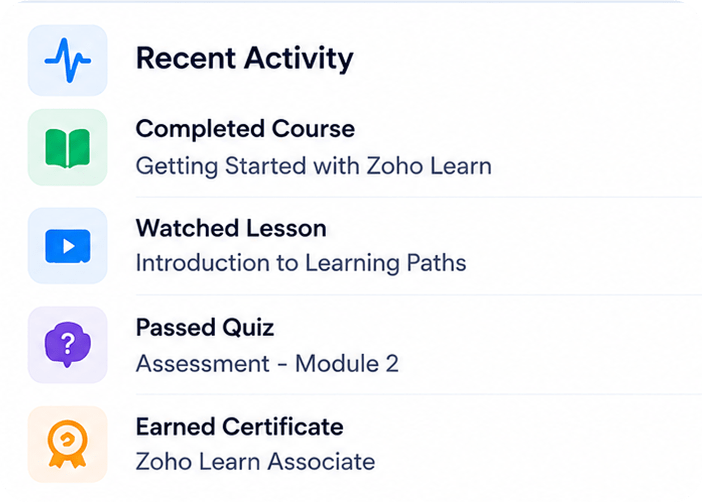Screen dimensions: 702x502
Task: Select the Watched Lesson entry title
Action: coord(231,228)
